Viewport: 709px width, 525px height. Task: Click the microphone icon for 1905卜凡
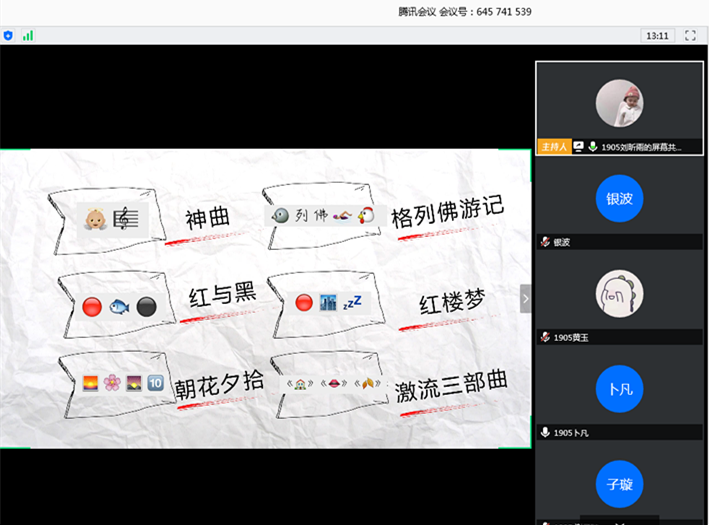click(545, 432)
